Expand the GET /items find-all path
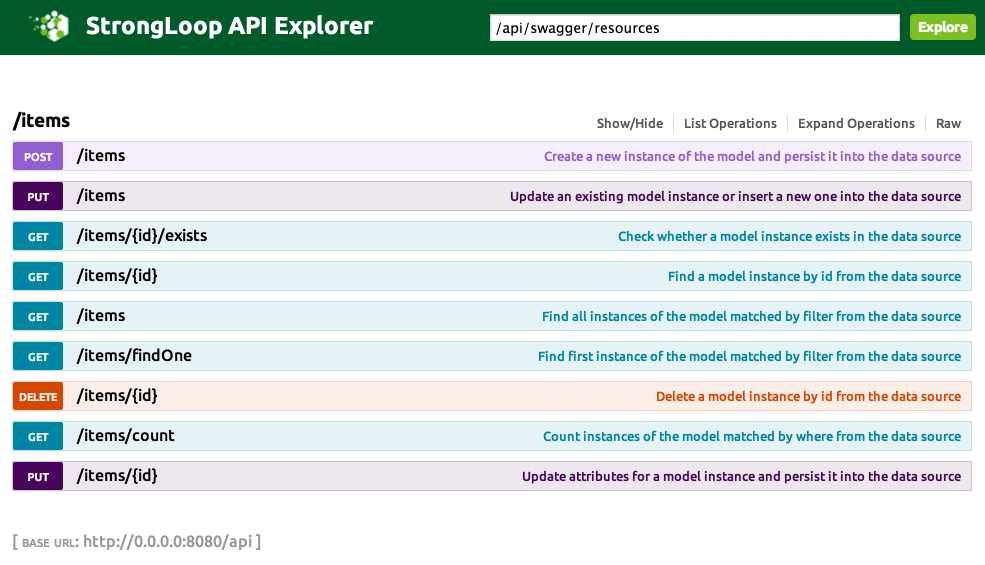Viewport: 985px width, 565px height. [101, 315]
